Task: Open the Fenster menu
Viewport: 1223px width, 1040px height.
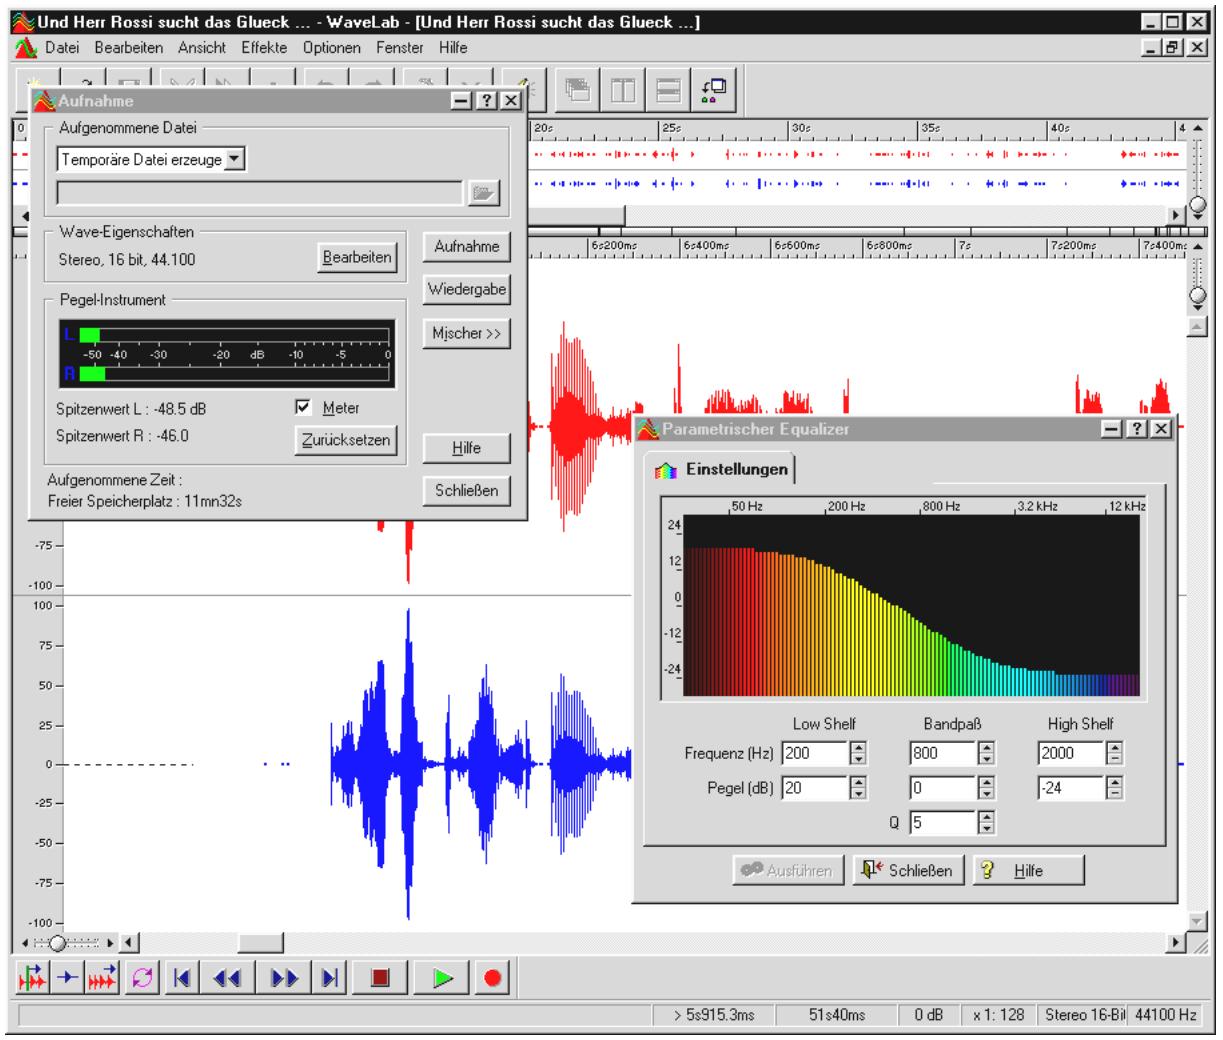Action: coord(400,48)
